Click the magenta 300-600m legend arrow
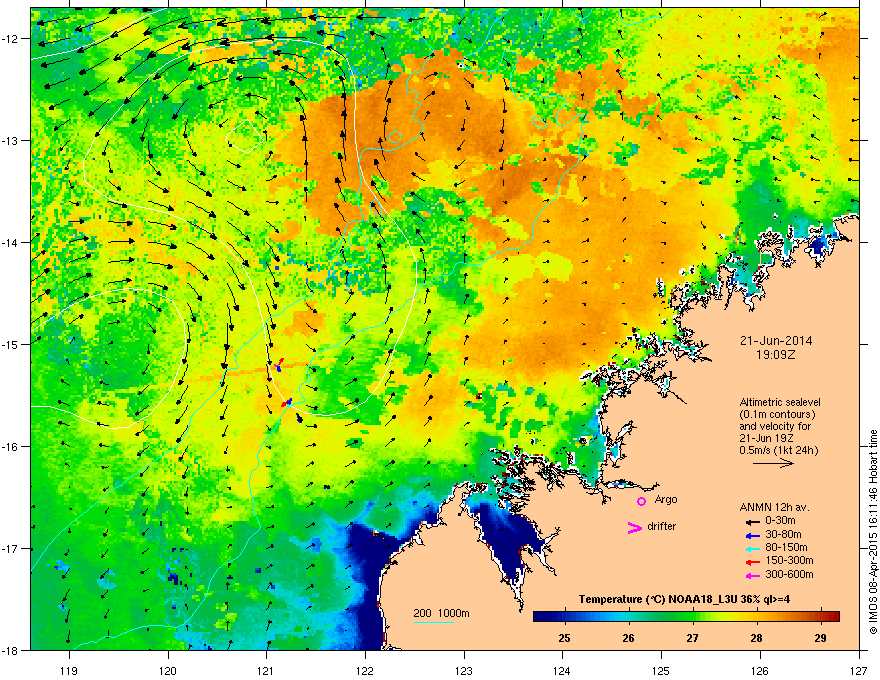Screen dimensions: 880x680 point(753,576)
